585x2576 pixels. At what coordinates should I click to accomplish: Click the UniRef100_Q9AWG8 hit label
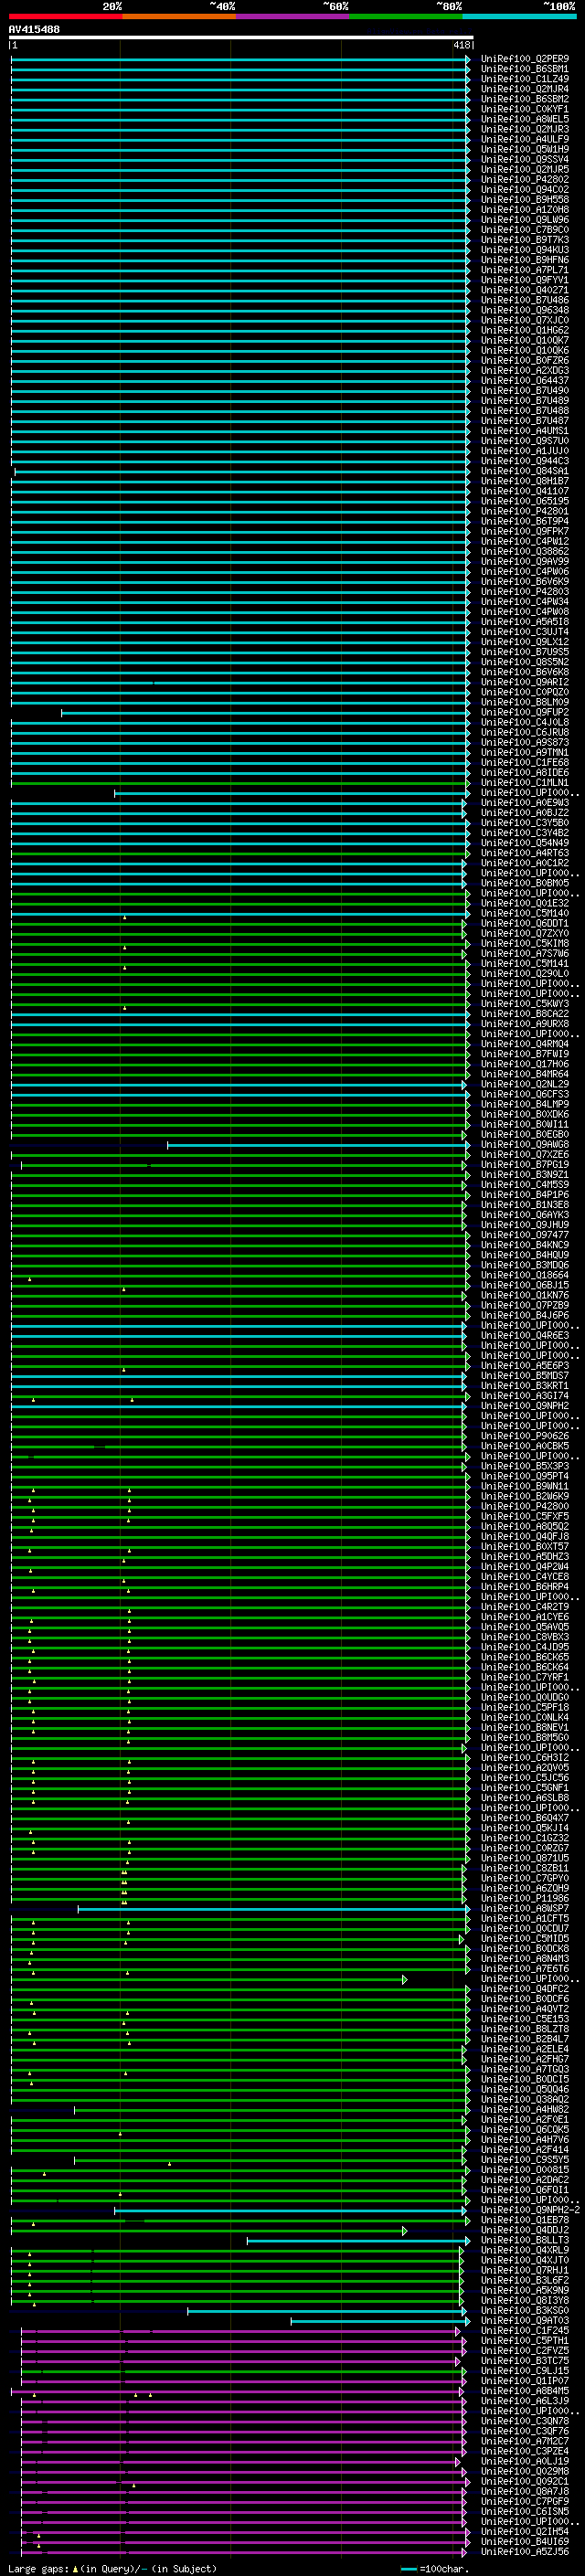click(x=524, y=1145)
